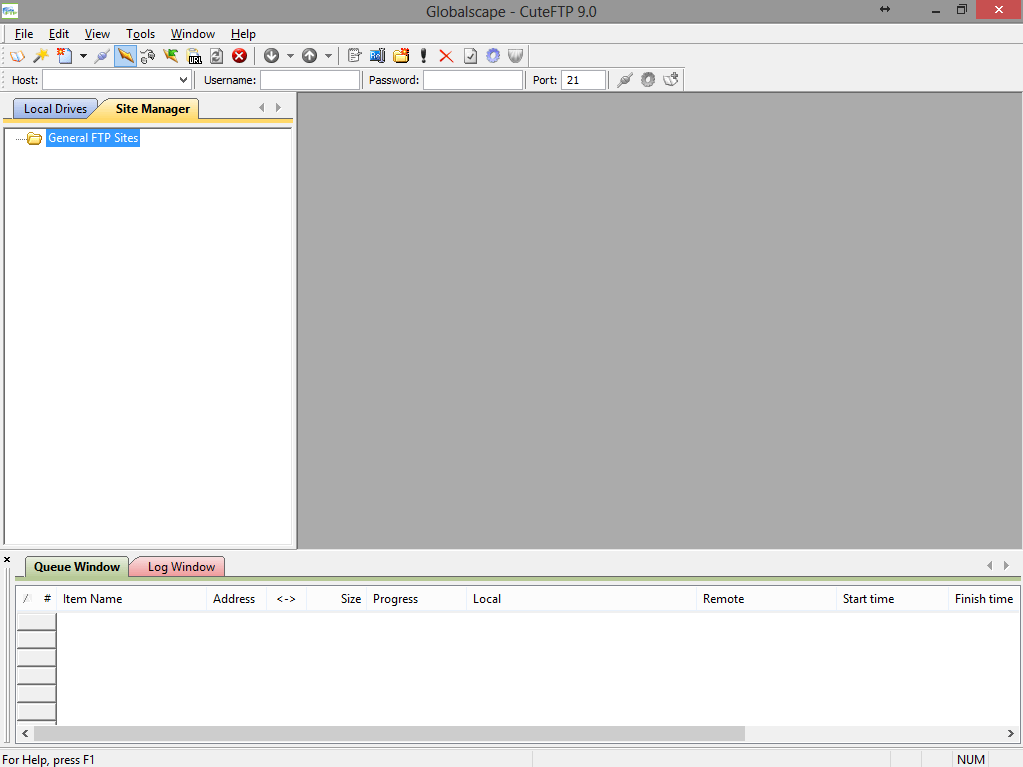The height and width of the screenshot is (767, 1023).
Task: Launch the Connection Wizard wand icon
Action: pyautogui.click(x=41, y=56)
